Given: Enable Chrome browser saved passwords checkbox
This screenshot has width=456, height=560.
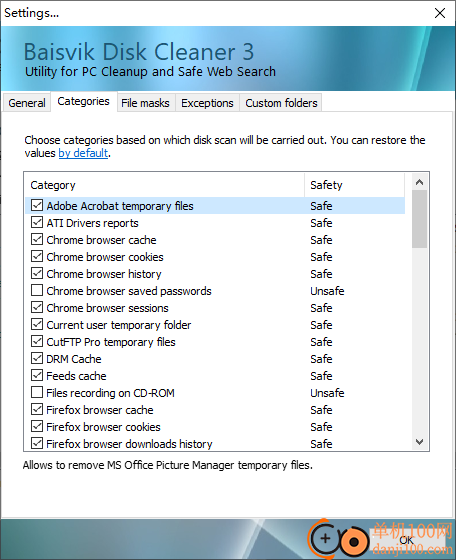Looking at the screenshot, I should click(37, 290).
